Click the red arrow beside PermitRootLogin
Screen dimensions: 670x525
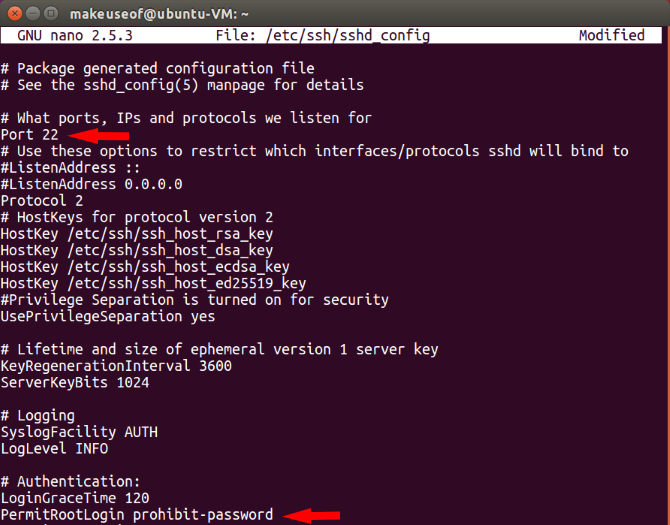[310, 515]
